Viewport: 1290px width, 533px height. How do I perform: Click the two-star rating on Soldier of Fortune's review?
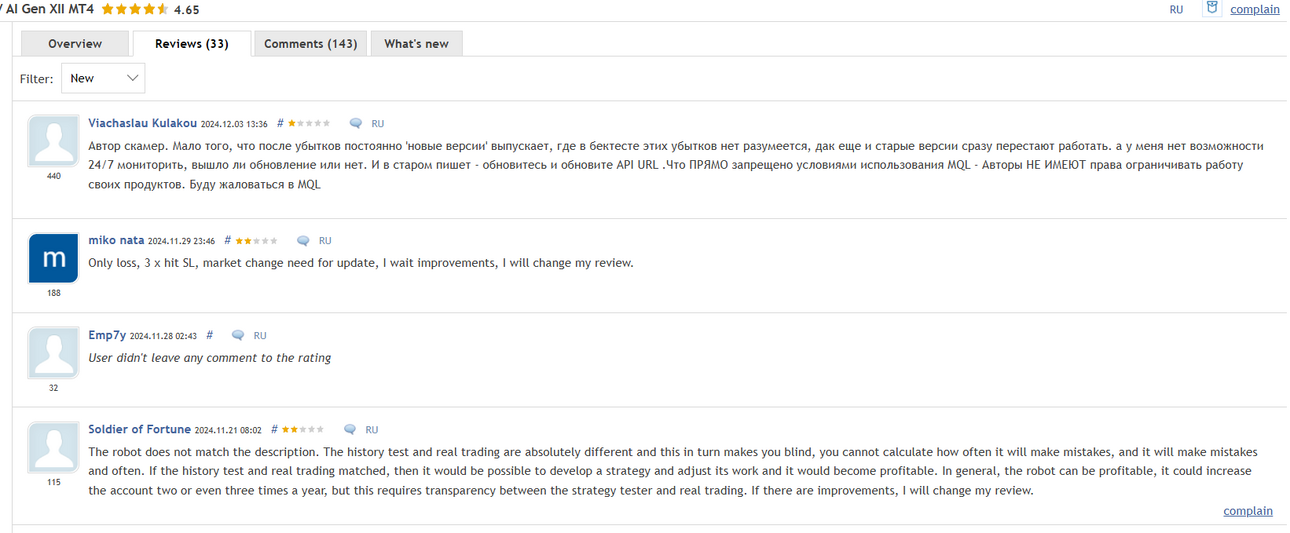303,430
